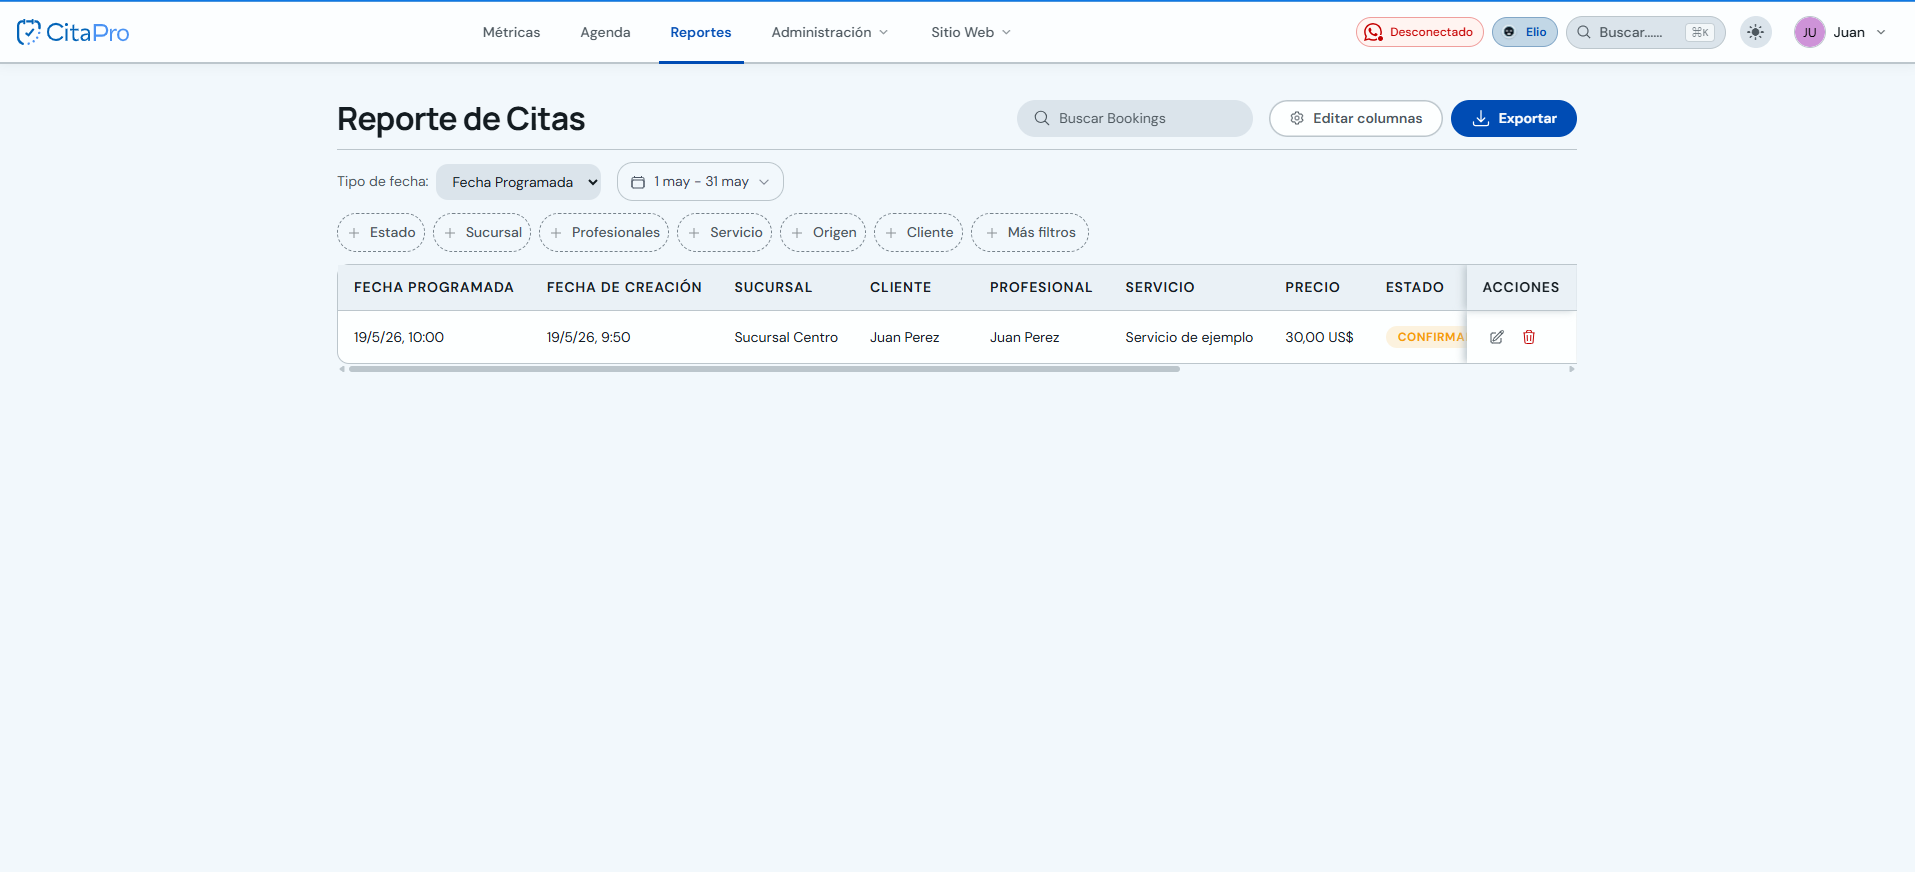Screen dimensions: 1915x872
Task: Click the 30,00 US$ price cell
Action: point(1319,337)
